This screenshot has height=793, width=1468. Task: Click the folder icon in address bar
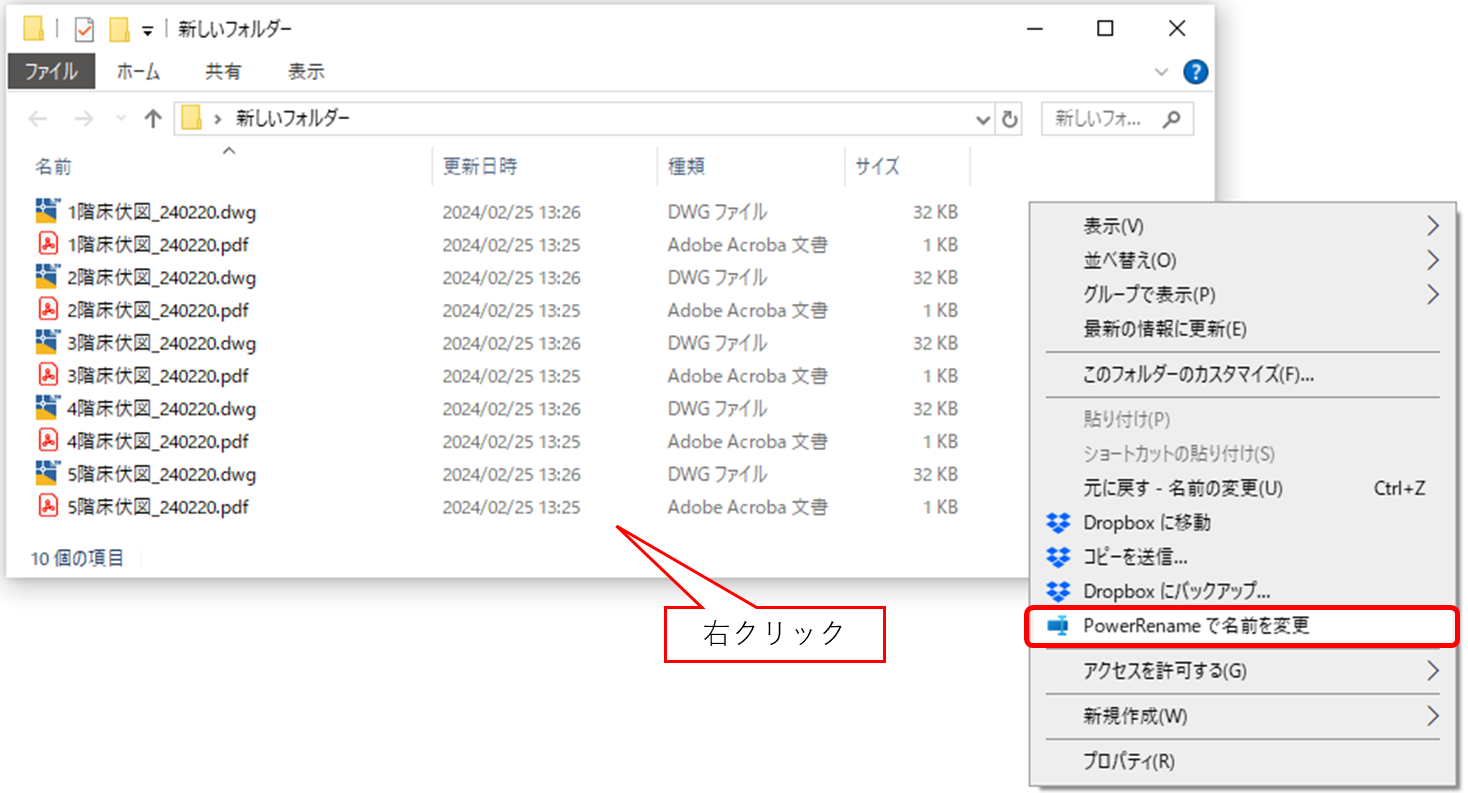(191, 119)
